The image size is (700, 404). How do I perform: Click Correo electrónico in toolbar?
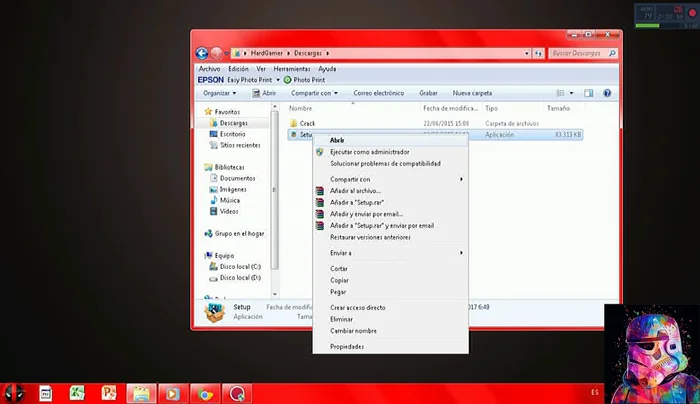pos(379,93)
